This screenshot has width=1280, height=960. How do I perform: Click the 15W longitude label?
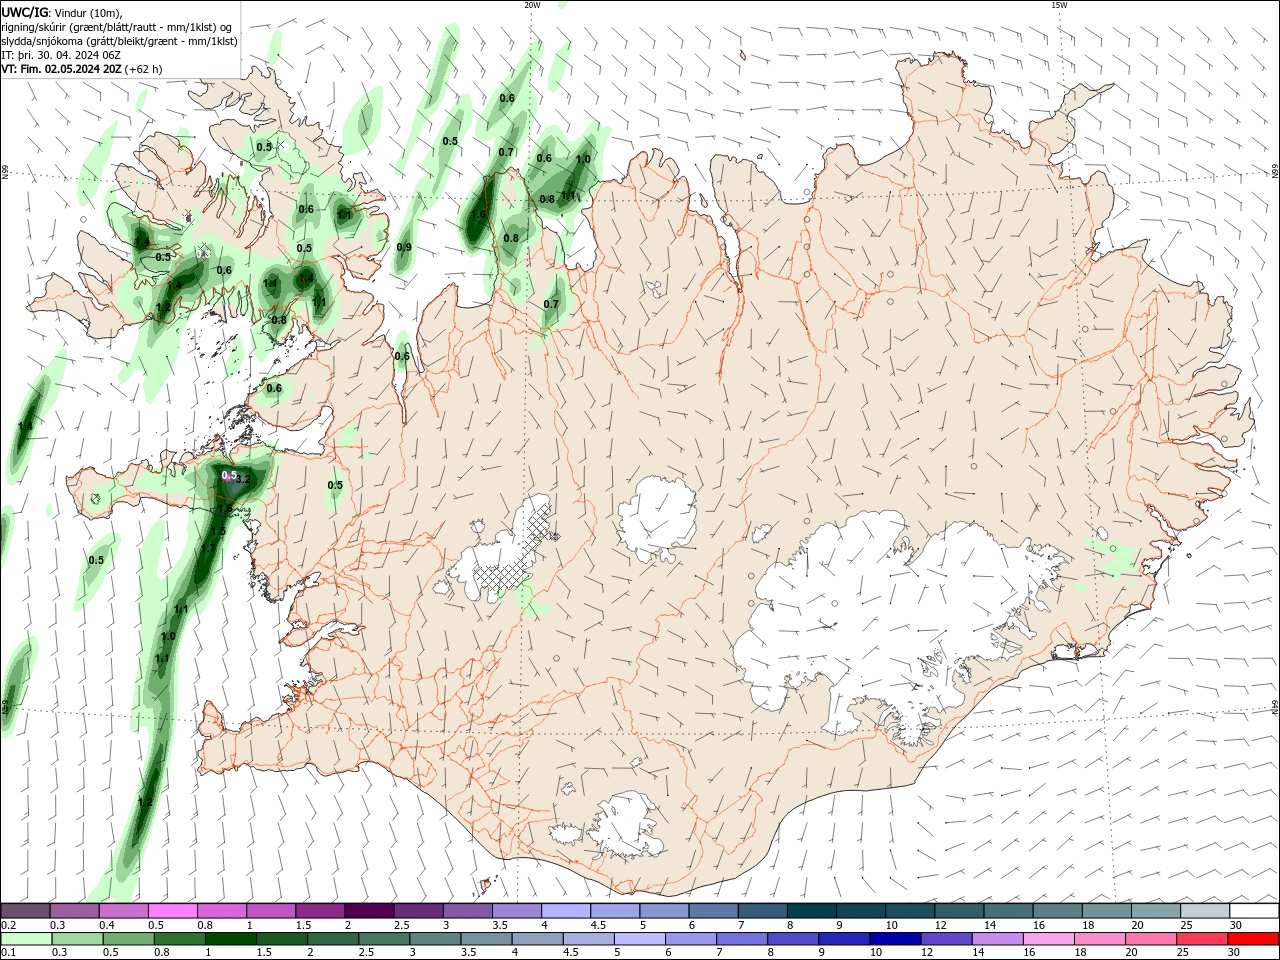click(x=1059, y=5)
